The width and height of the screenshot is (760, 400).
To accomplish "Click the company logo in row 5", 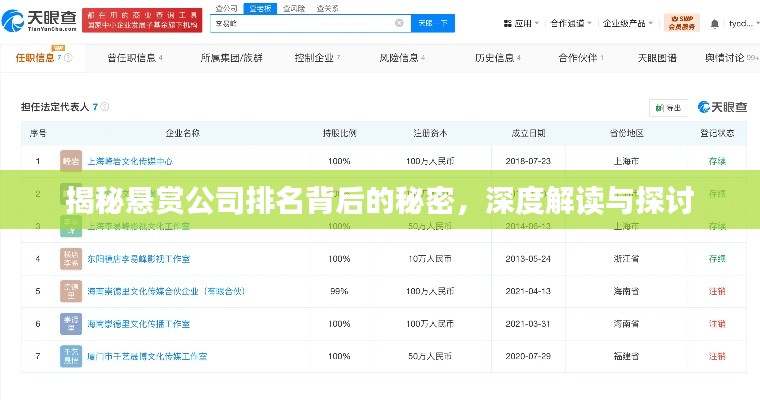I will (71, 291).
